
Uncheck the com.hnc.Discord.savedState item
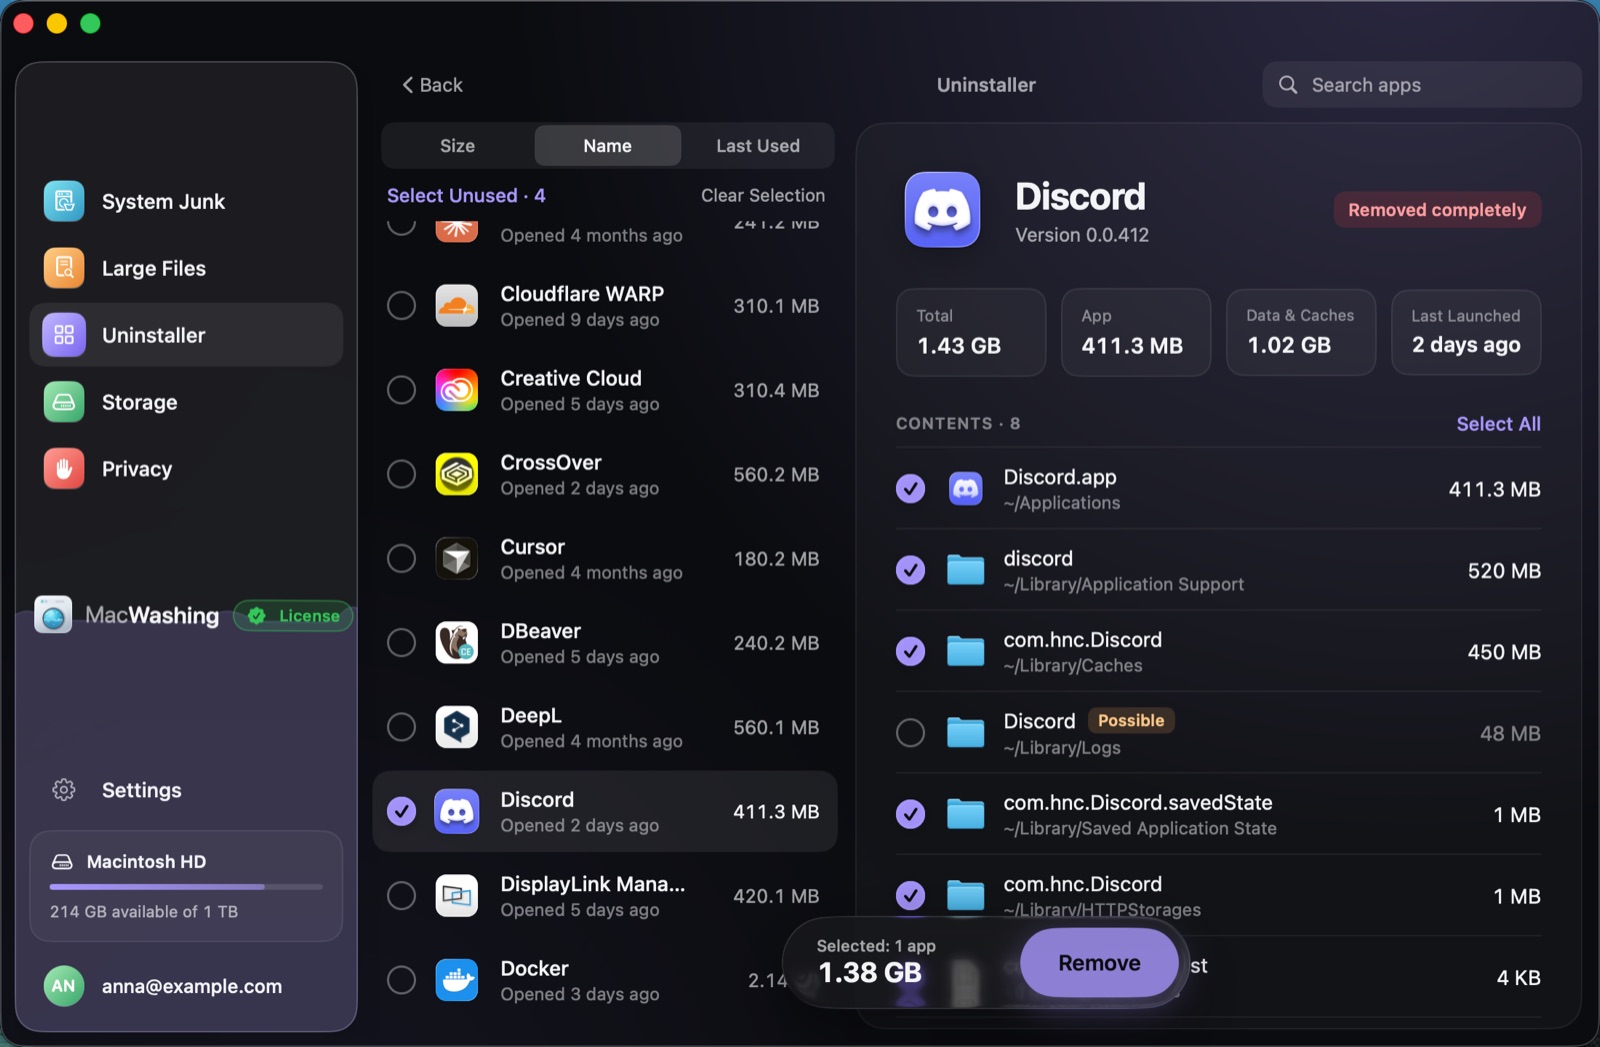click(x=910, y=815)
